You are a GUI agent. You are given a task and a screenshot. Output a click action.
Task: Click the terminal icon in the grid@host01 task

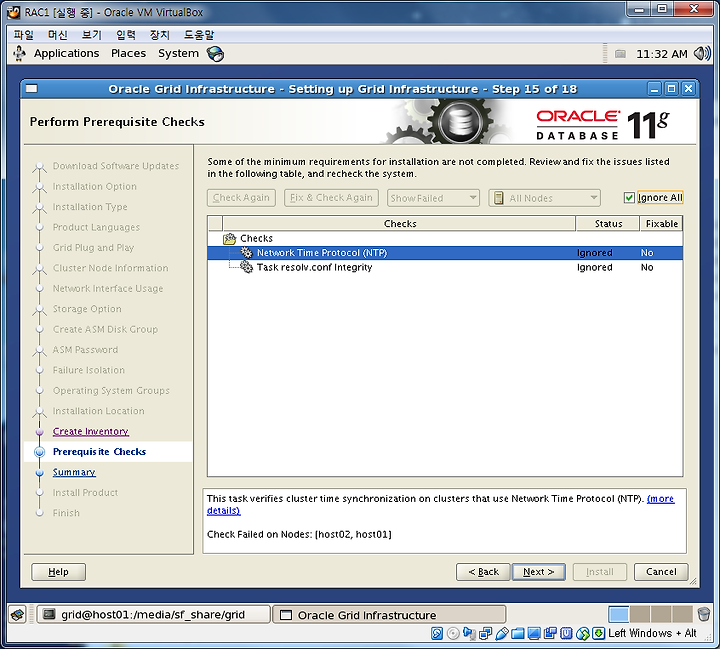(49, 614)
